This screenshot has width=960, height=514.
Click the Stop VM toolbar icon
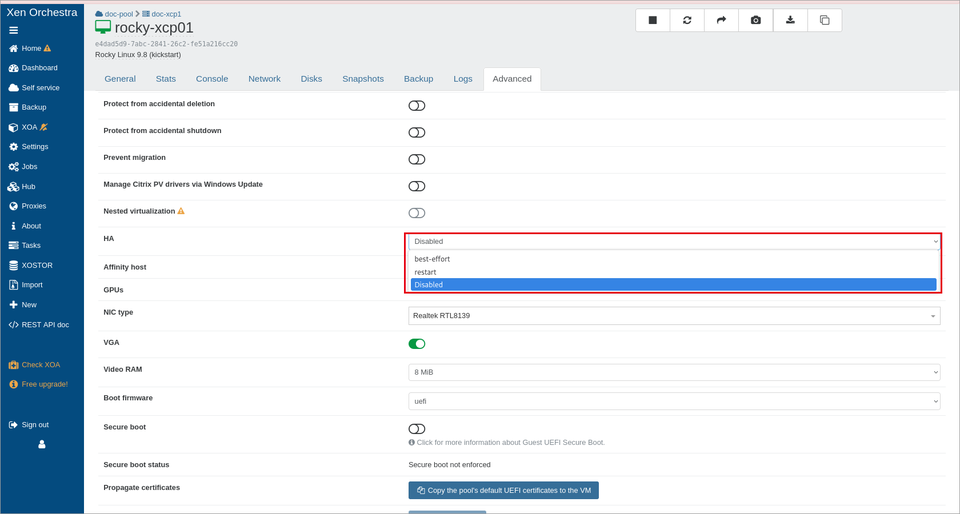(653, 20)
